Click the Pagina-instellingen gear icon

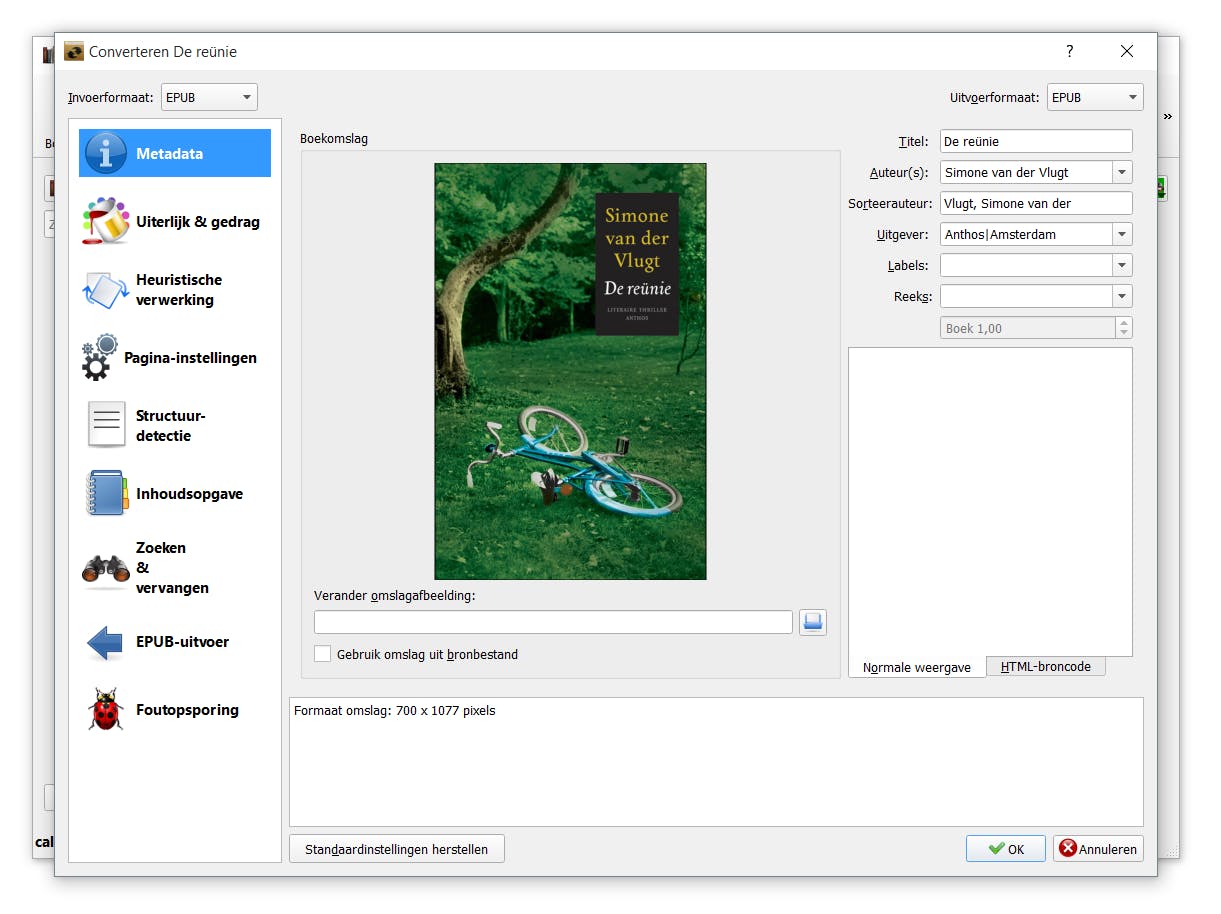point(100,358)
